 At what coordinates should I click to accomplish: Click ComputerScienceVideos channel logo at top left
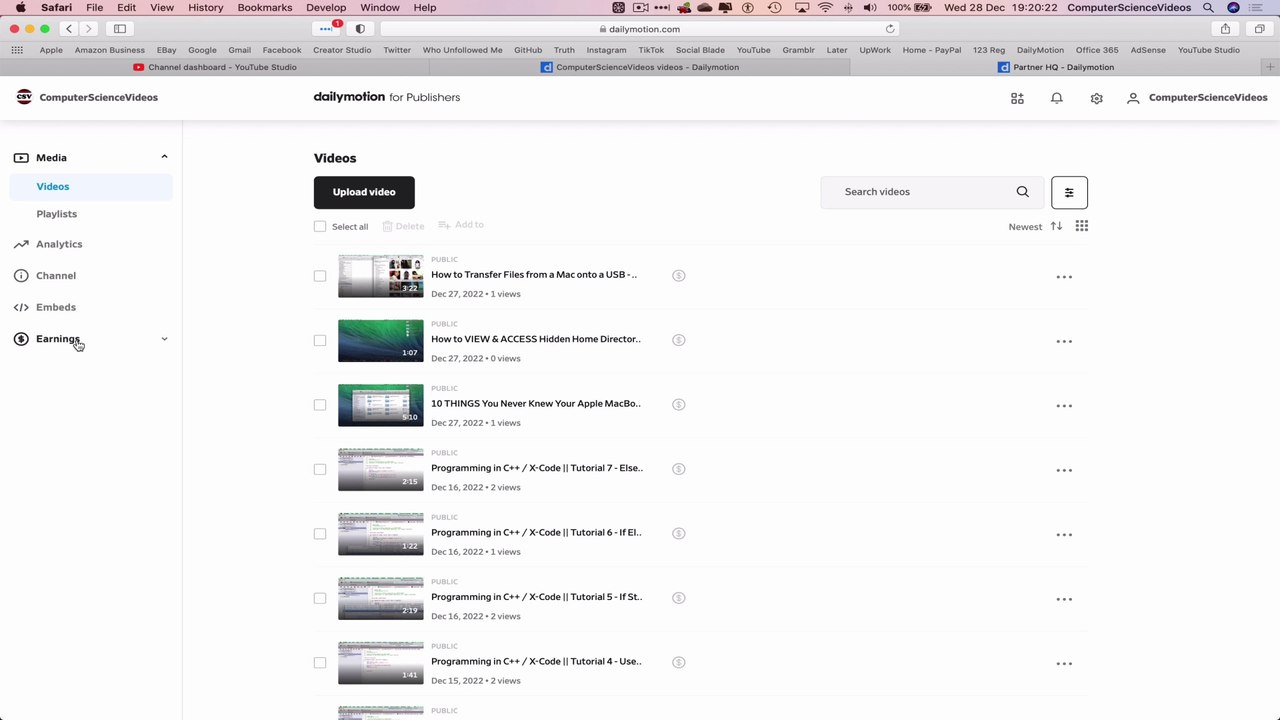24,97
